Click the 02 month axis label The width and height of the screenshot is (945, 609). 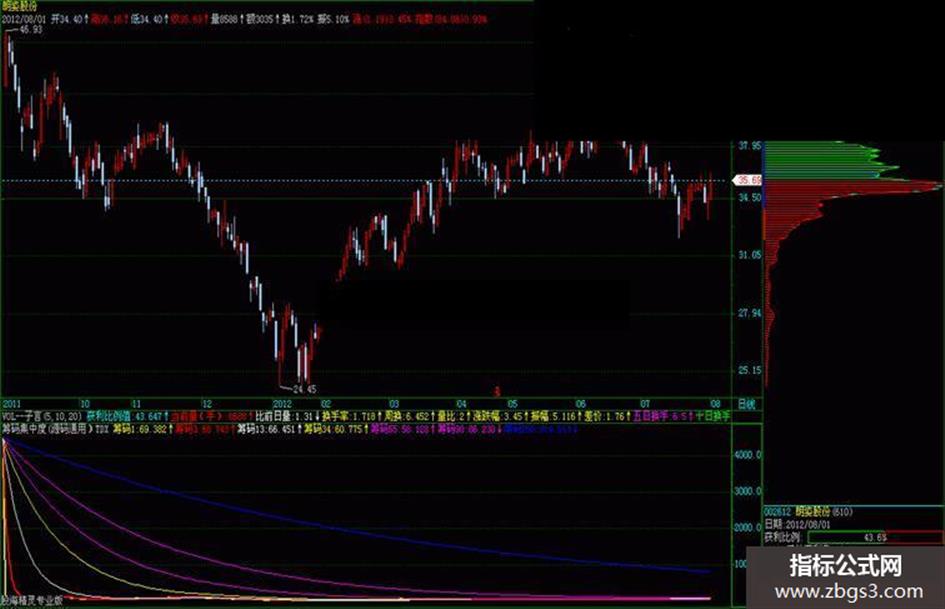[x=325, y=404]
